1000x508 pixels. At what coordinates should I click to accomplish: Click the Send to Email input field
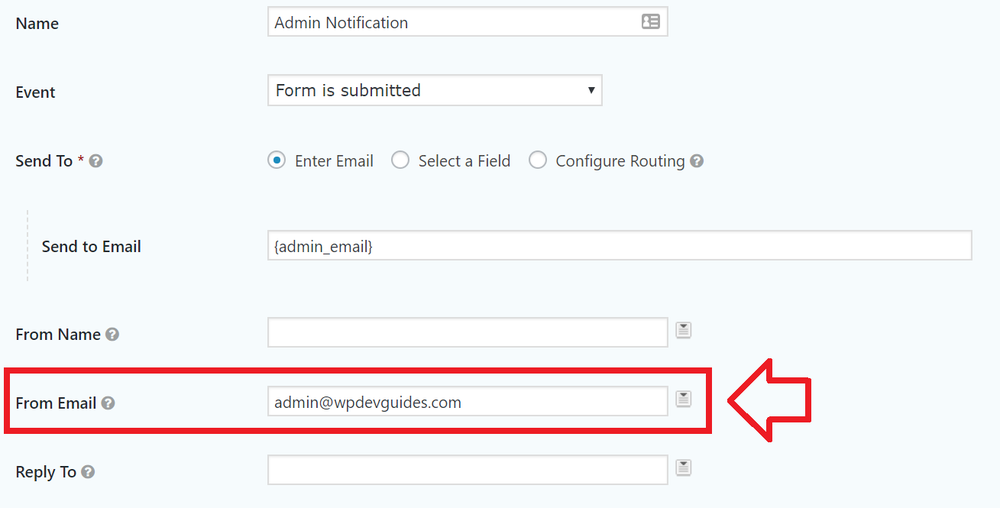point(619,245)
